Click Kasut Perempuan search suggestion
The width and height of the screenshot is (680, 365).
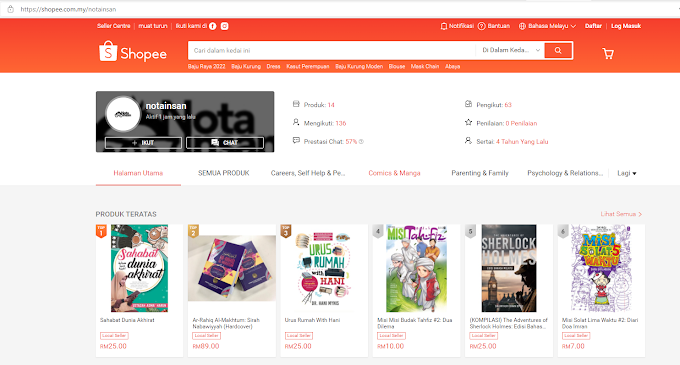click(307, 66)
